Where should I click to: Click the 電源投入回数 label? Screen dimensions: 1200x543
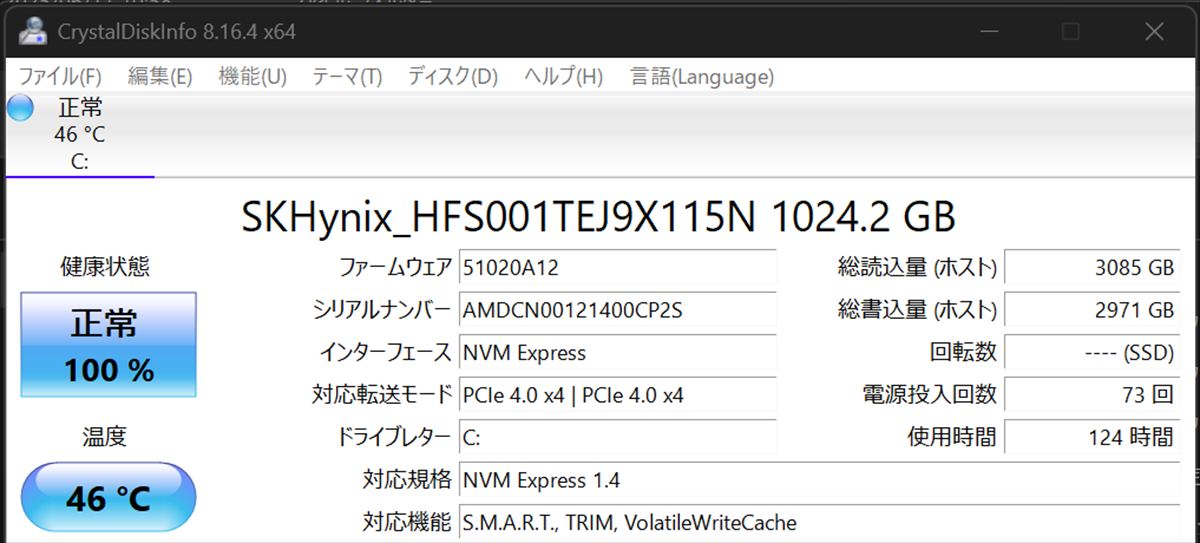930,395
